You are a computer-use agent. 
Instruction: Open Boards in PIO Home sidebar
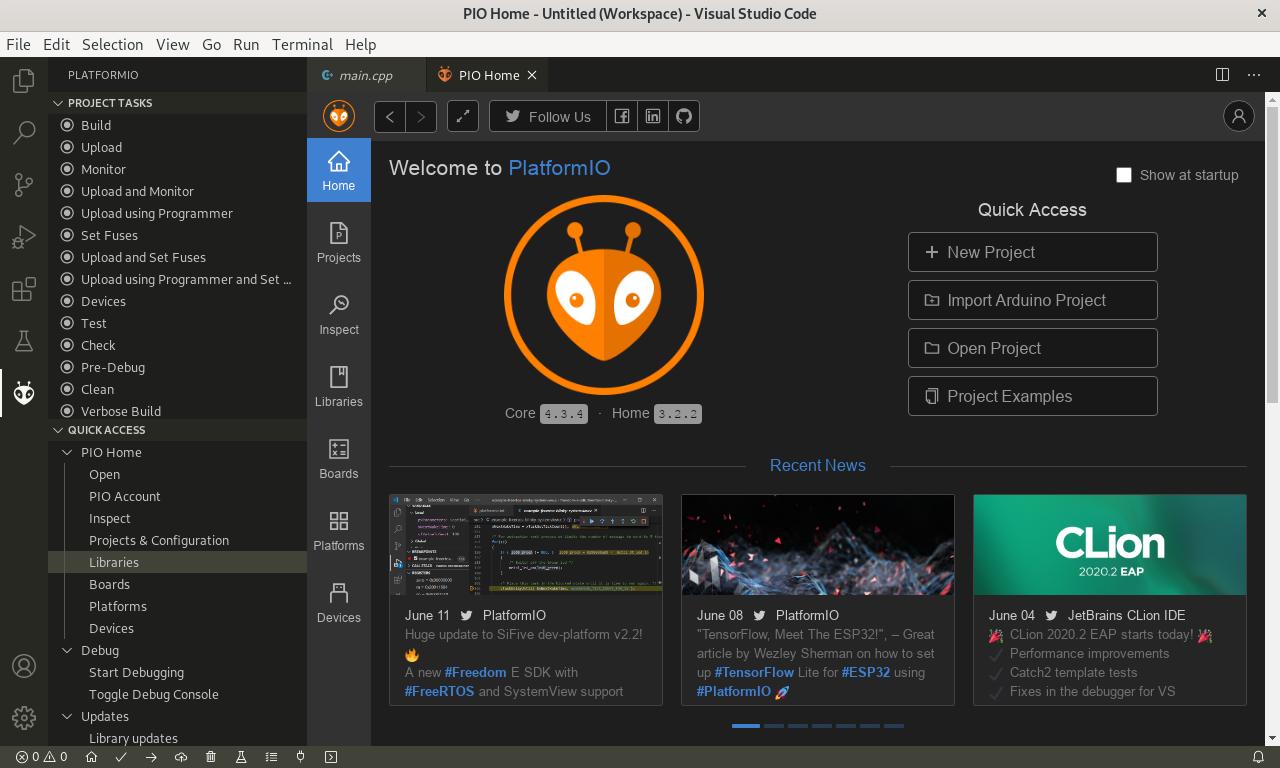tap(339, 459)
